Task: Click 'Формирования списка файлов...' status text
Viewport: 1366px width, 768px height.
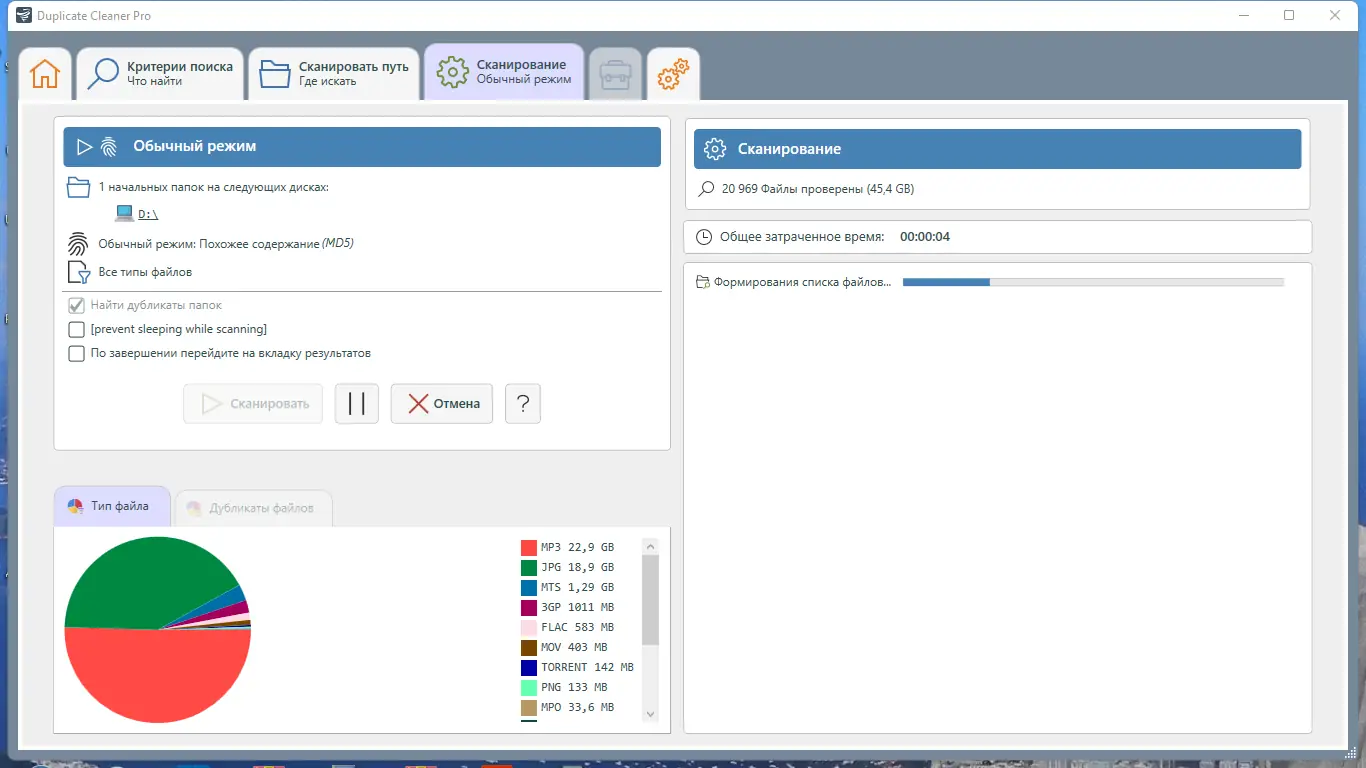Action: [x=802, y=282]
